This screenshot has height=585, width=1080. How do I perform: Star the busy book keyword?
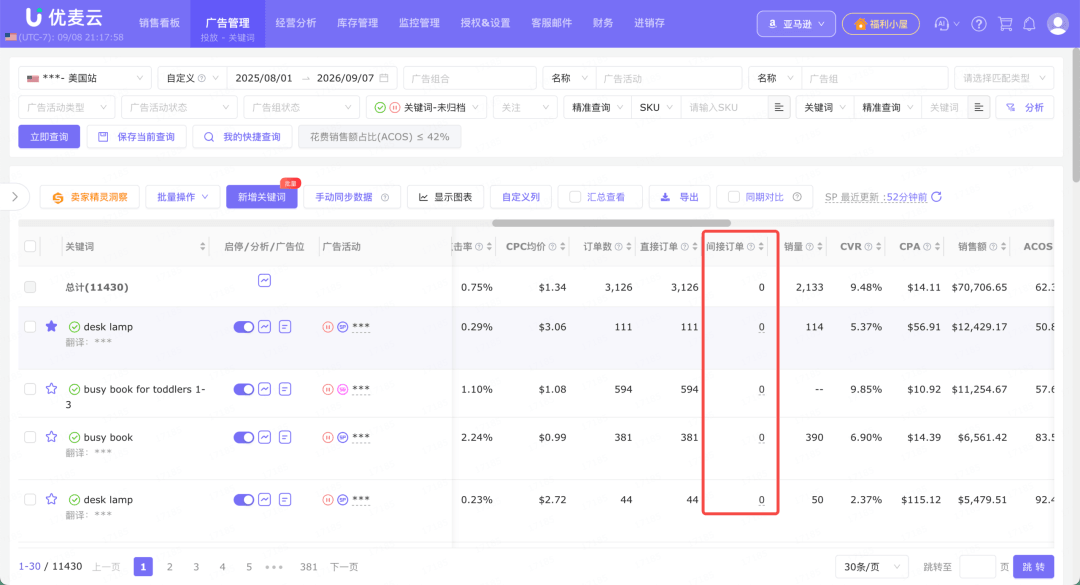point(52,437)
